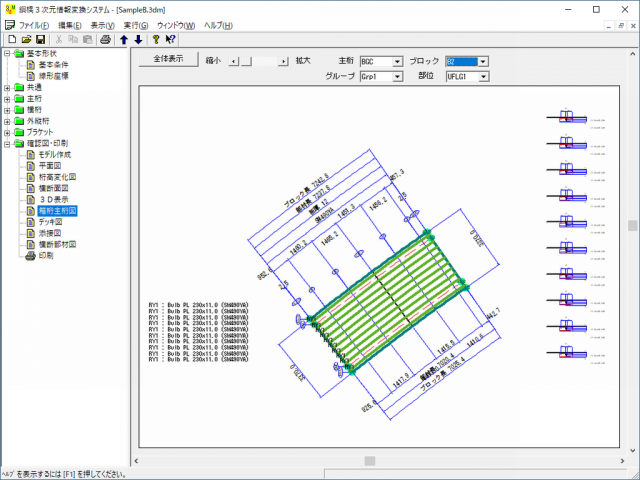640x480 pixels.
Task: Click the context help pointer icon
Action: click(171, 39)
